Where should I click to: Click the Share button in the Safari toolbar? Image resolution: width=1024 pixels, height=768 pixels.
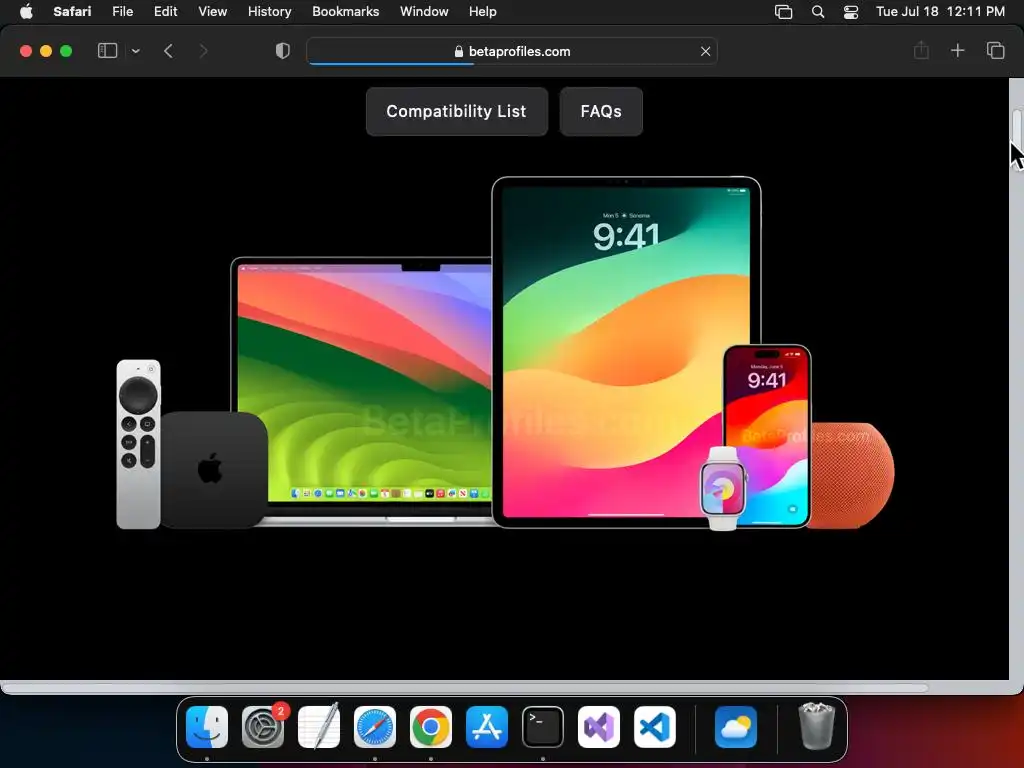[921, 50]
